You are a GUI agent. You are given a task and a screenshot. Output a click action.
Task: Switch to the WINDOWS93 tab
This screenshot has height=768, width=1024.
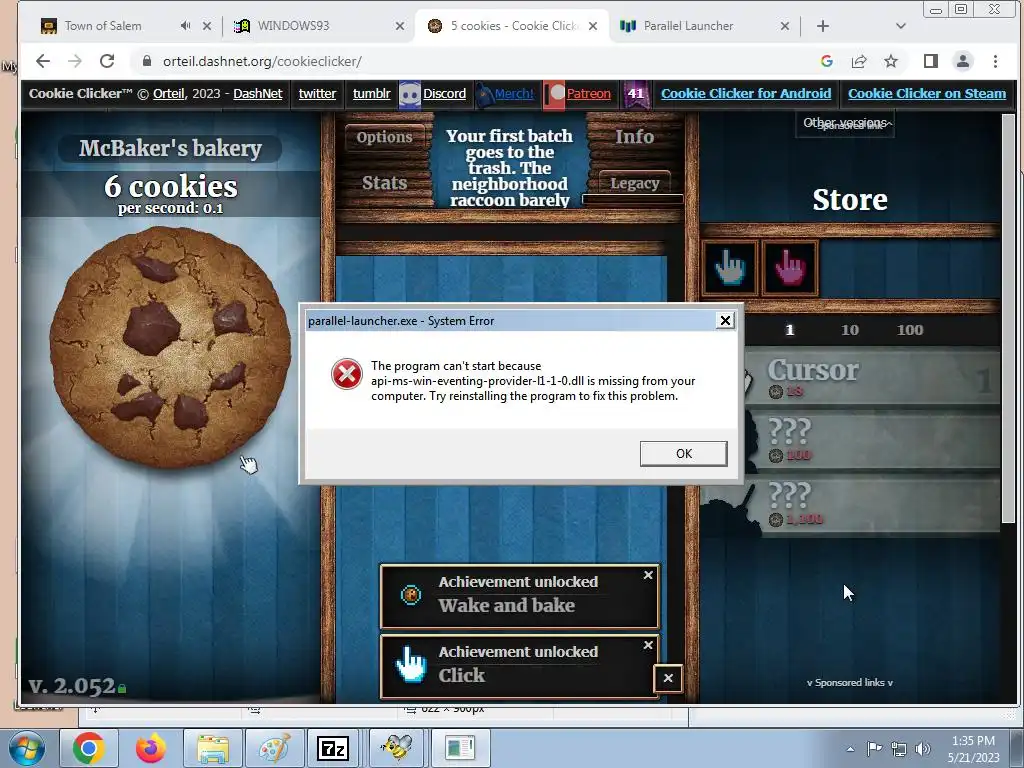[x=293, y=26]
